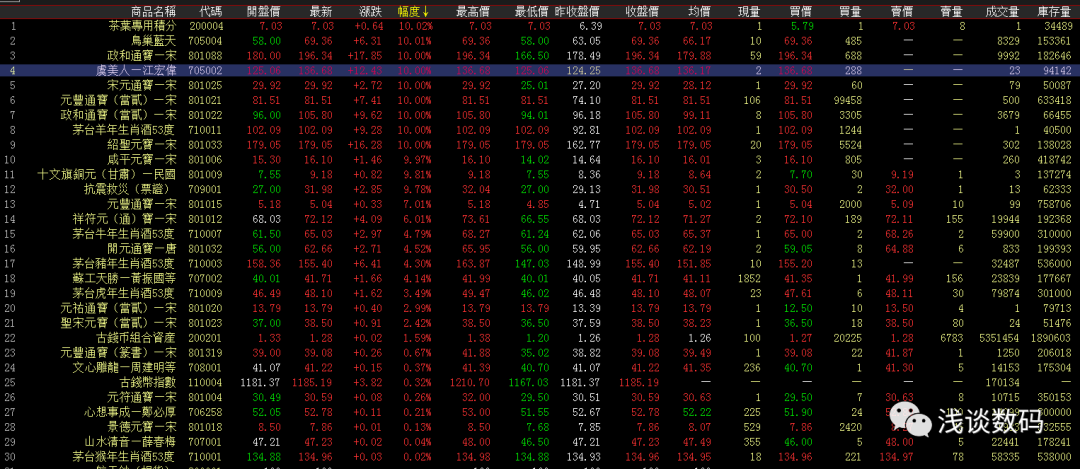Select row 茅台猴年生肖酒53度
1080x469 pixels.
pos(540,455)
